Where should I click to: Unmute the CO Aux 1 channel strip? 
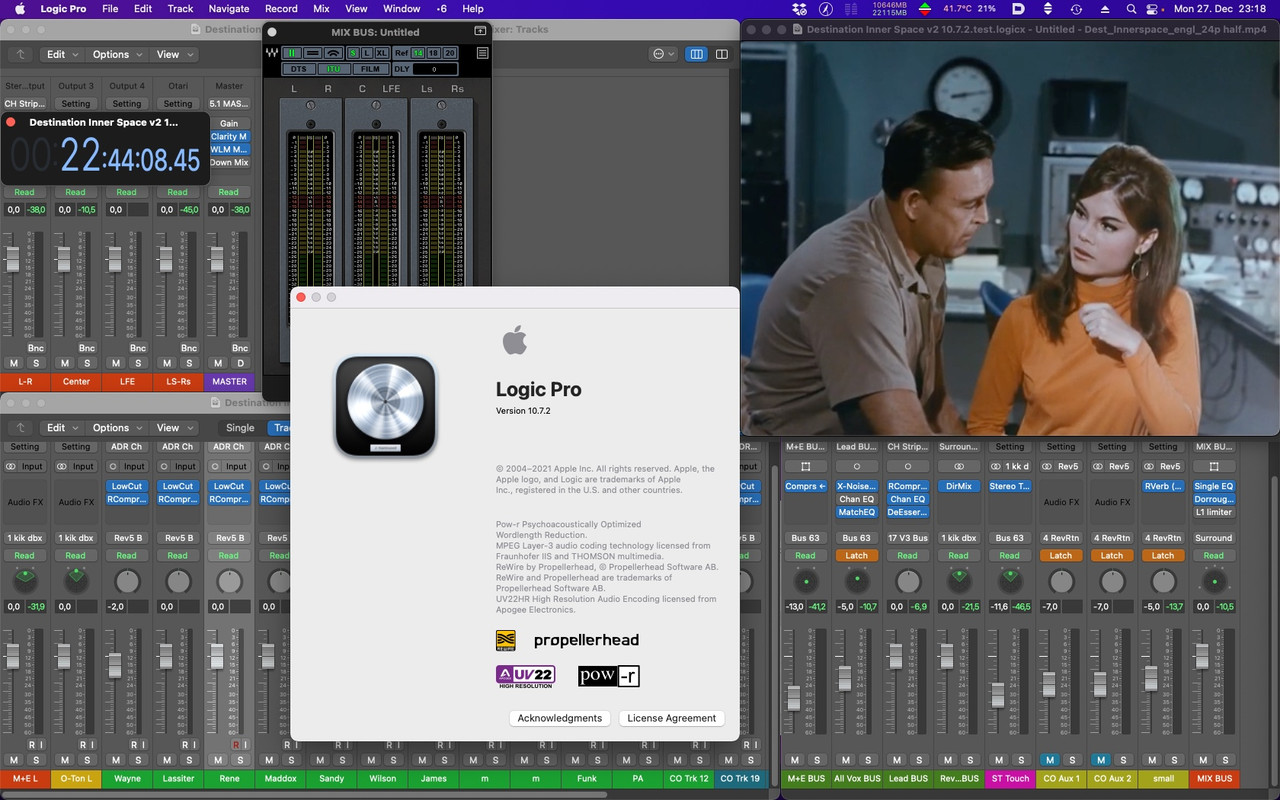(1049, 760)
